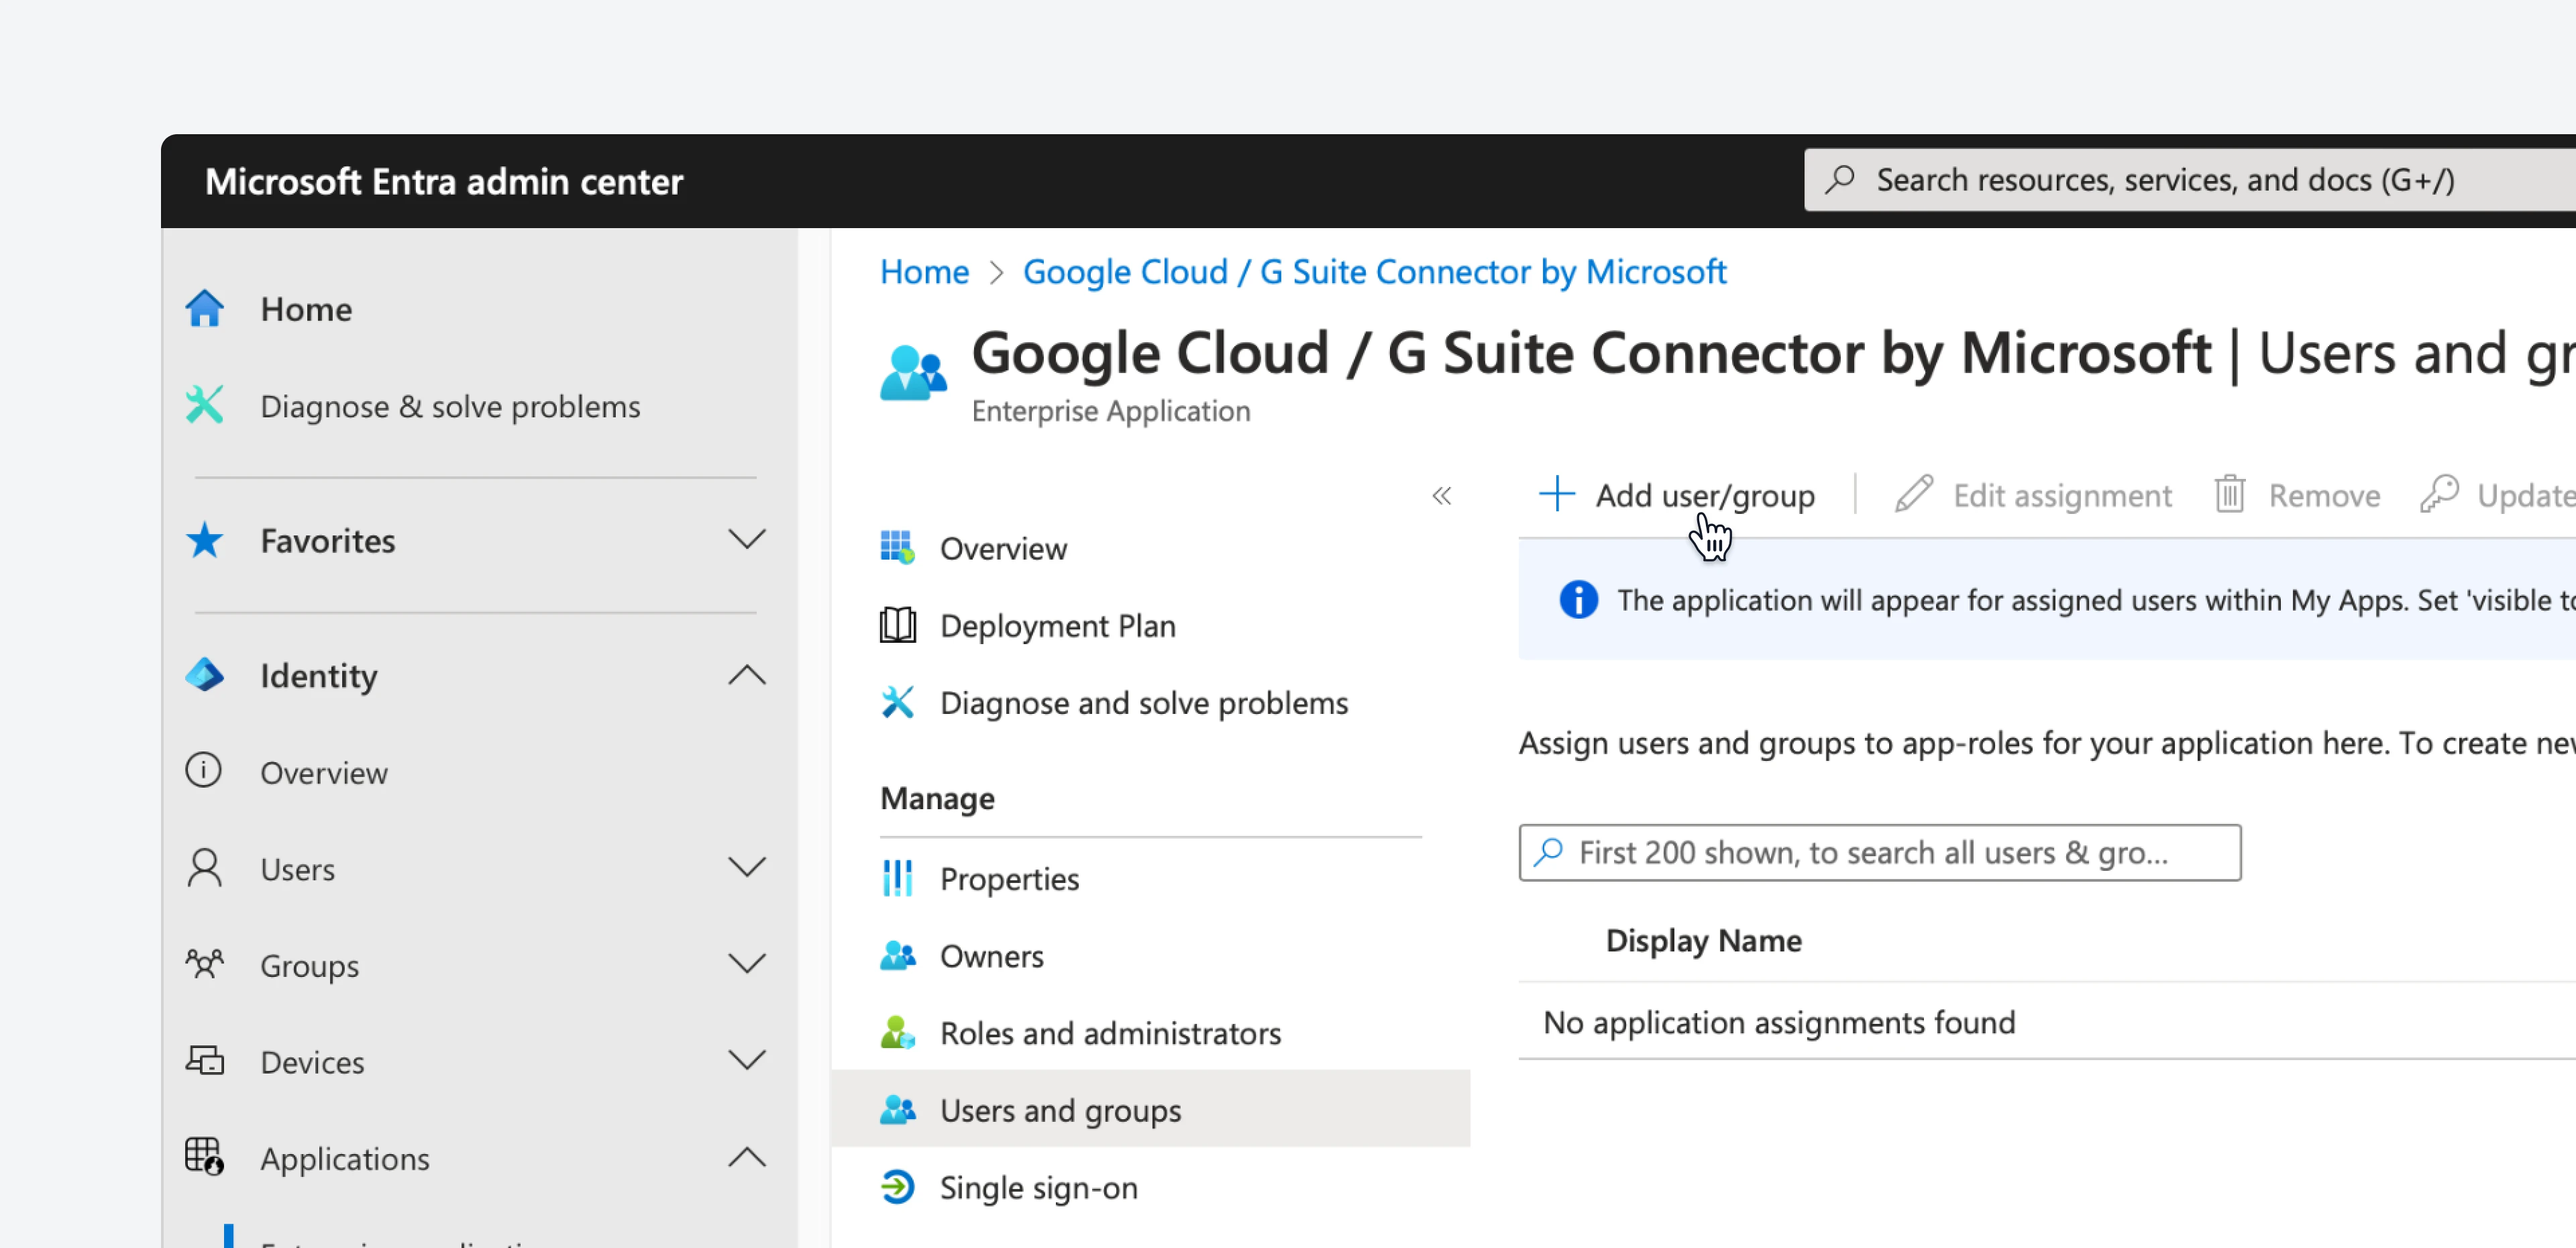2576x1248 pixels.
Task: Click the plus icon for Add user/group
Action: point(1557,494)
